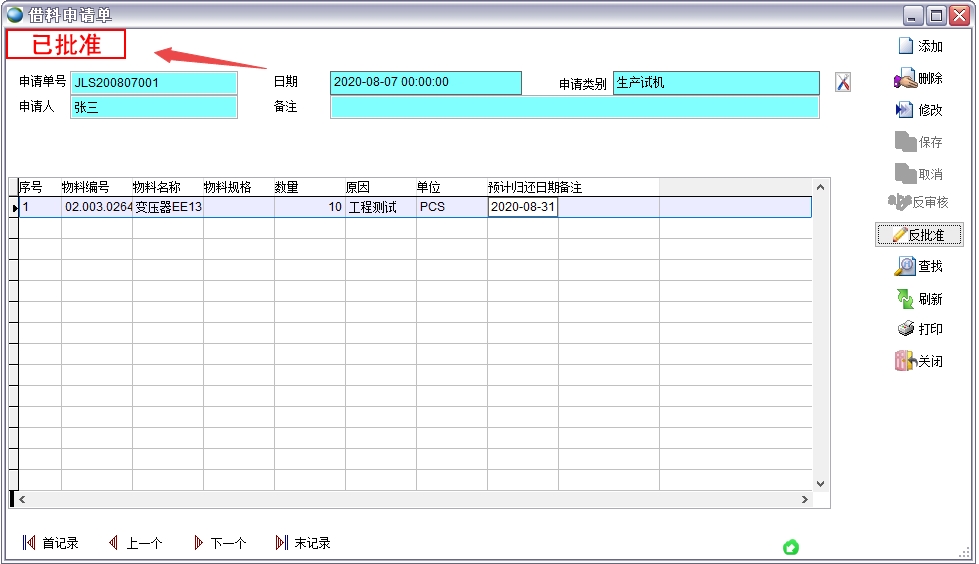
Task: Click the clear icon beside 申请类别
Action: tap(843, 83)
